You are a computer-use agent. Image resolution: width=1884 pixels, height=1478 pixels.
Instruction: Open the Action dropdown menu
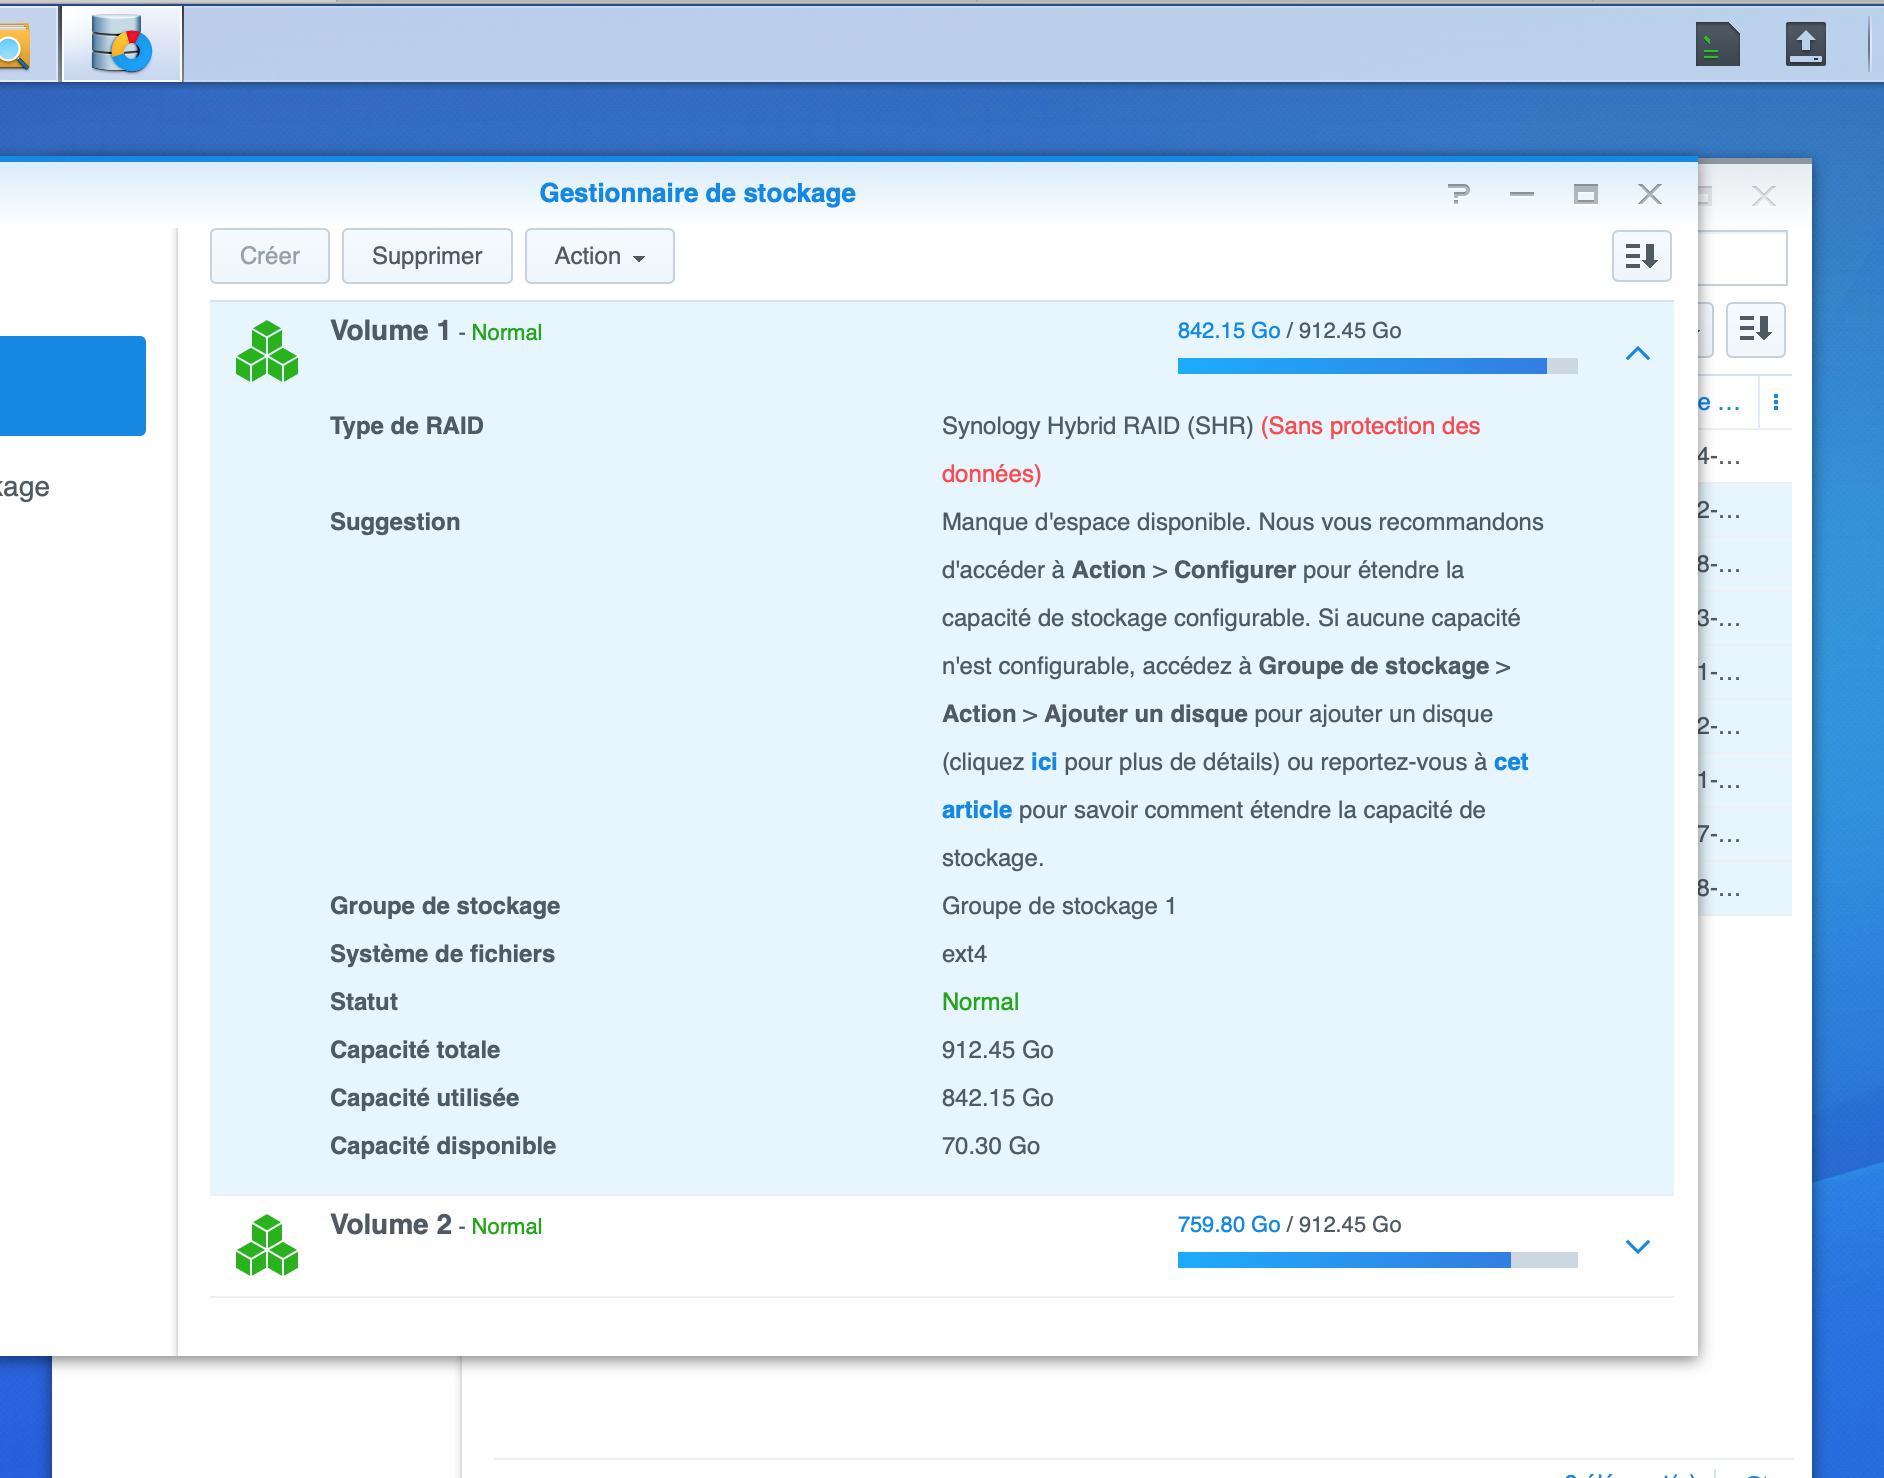pyautogui.click(x=599, y=256)
